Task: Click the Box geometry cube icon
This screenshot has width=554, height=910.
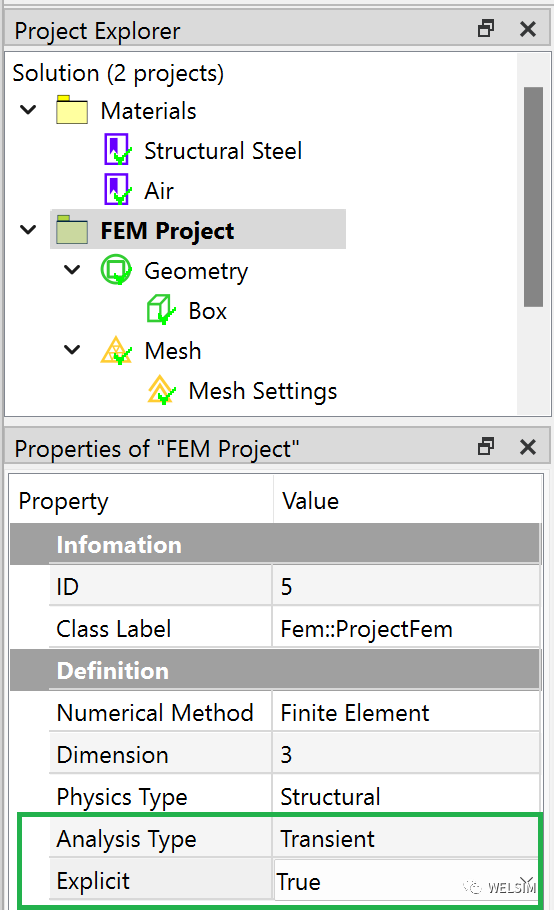Action: point(161,310)
